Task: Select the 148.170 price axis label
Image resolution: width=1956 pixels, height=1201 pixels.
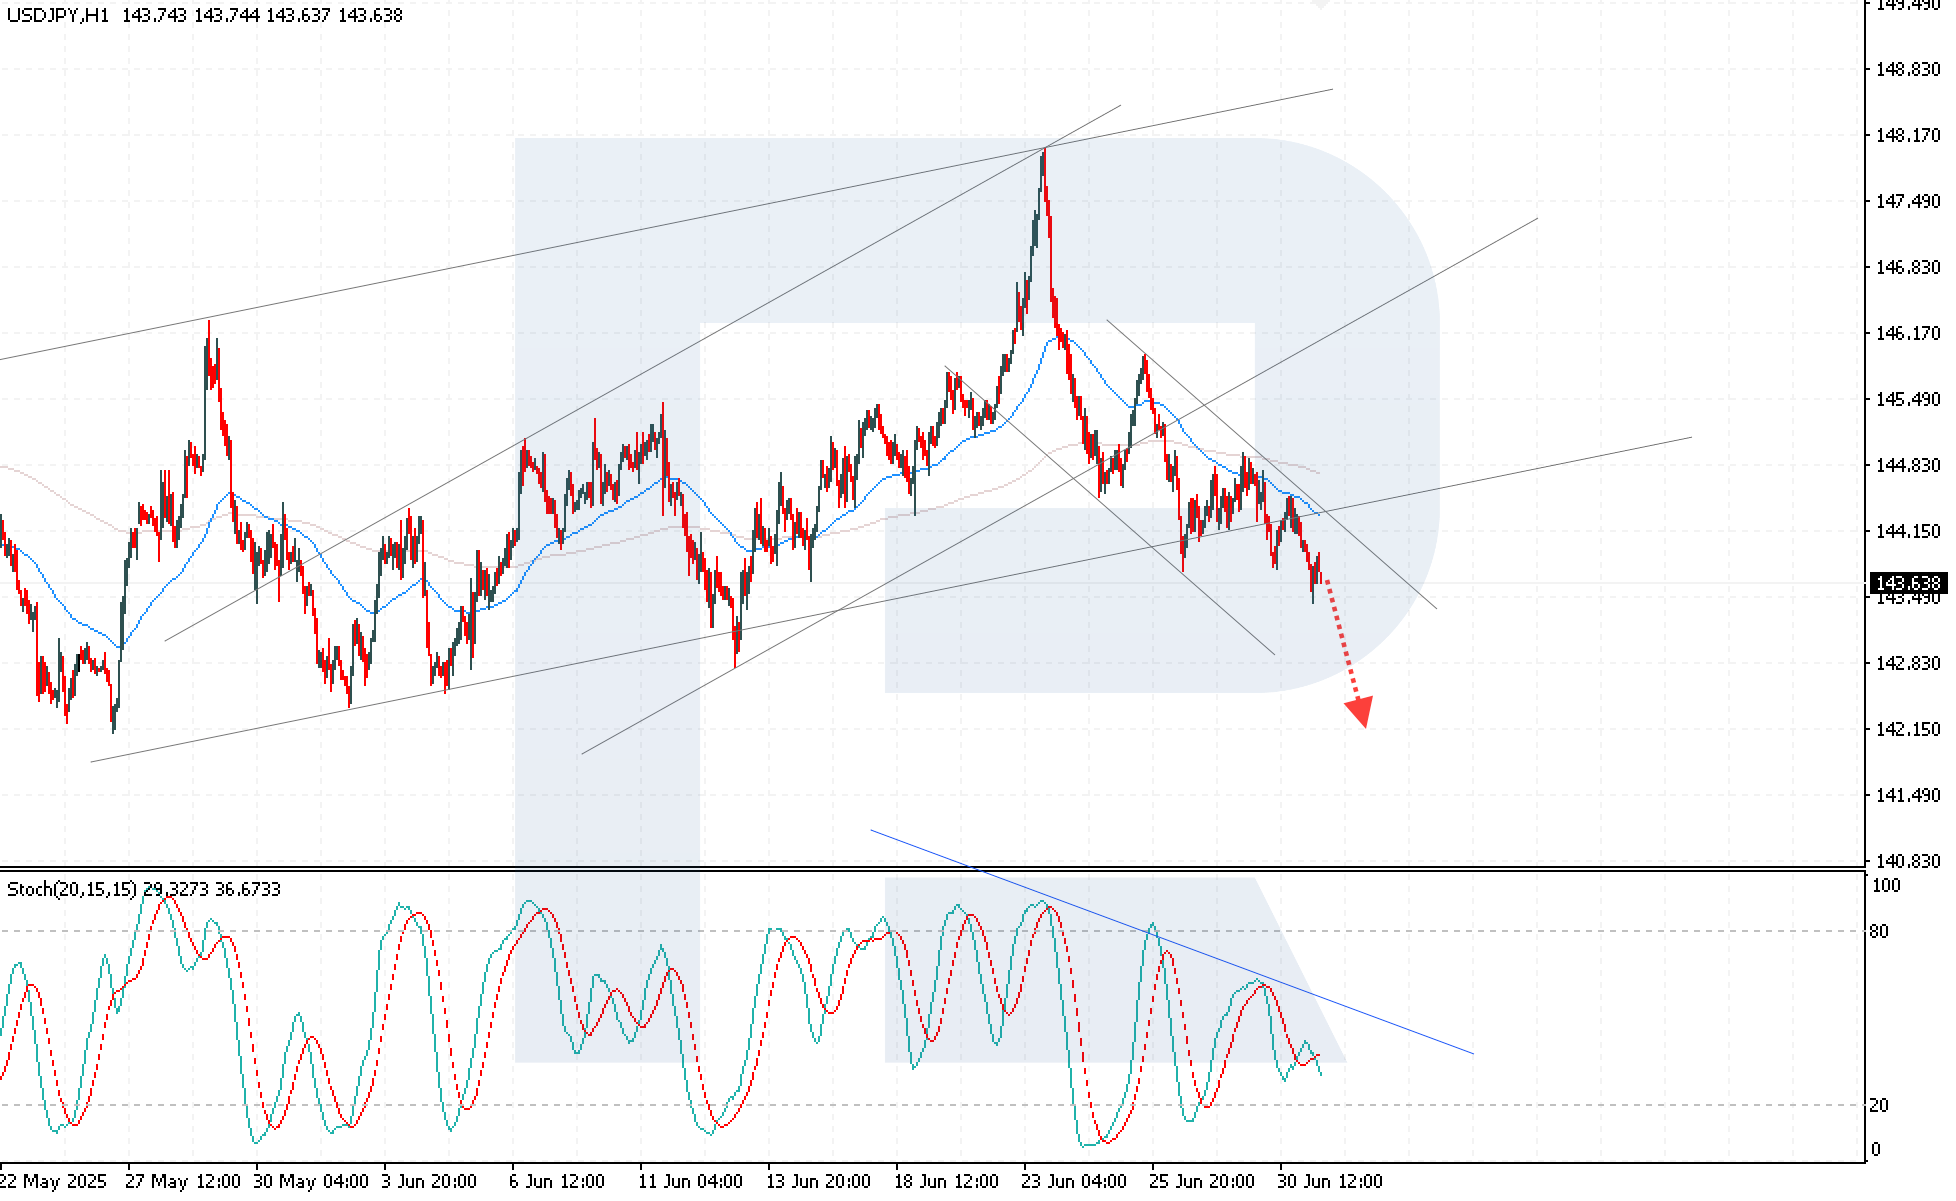Action: 1908,135
